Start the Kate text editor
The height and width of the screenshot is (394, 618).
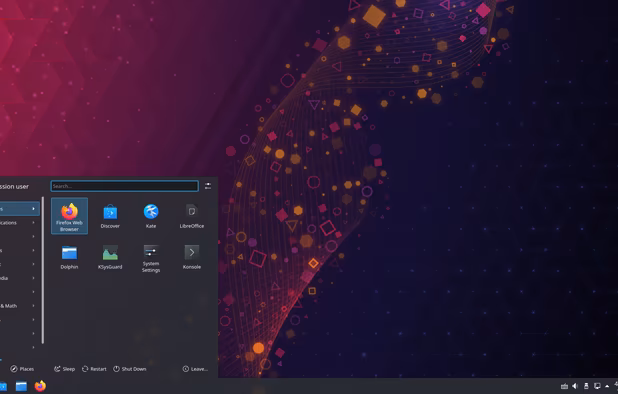pyautogui.click(x=151, y=216)
